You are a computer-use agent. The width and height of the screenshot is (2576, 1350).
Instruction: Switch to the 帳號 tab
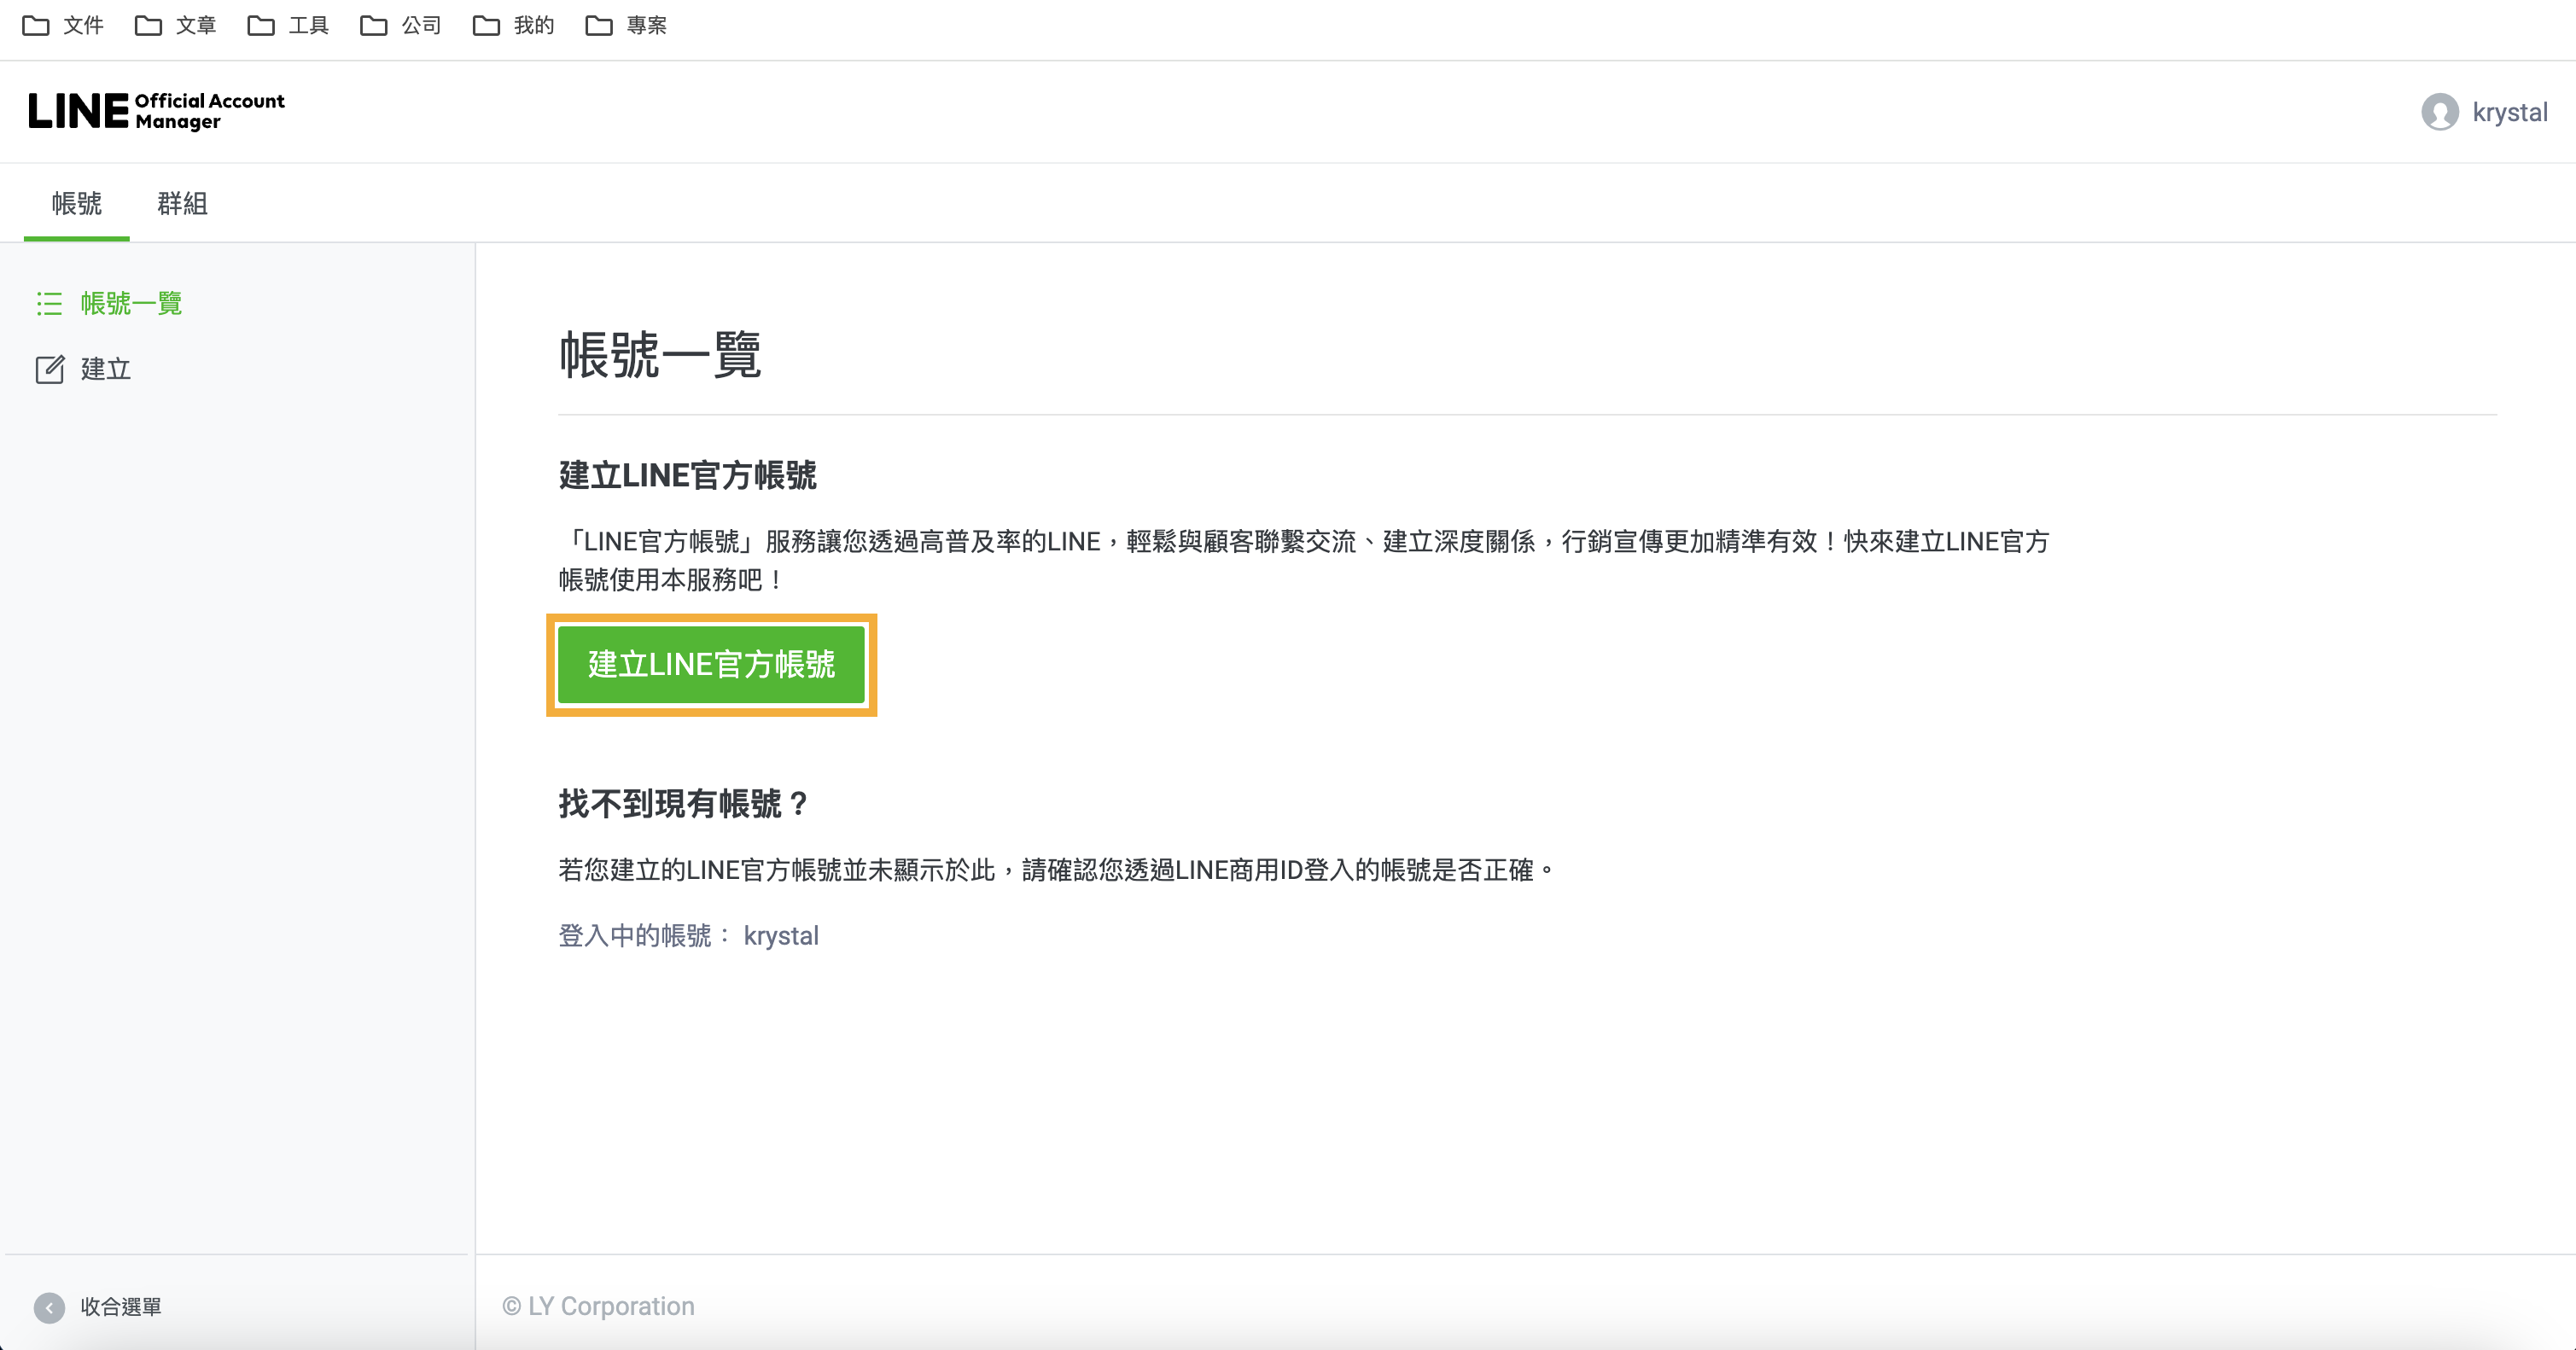[77, 203]
